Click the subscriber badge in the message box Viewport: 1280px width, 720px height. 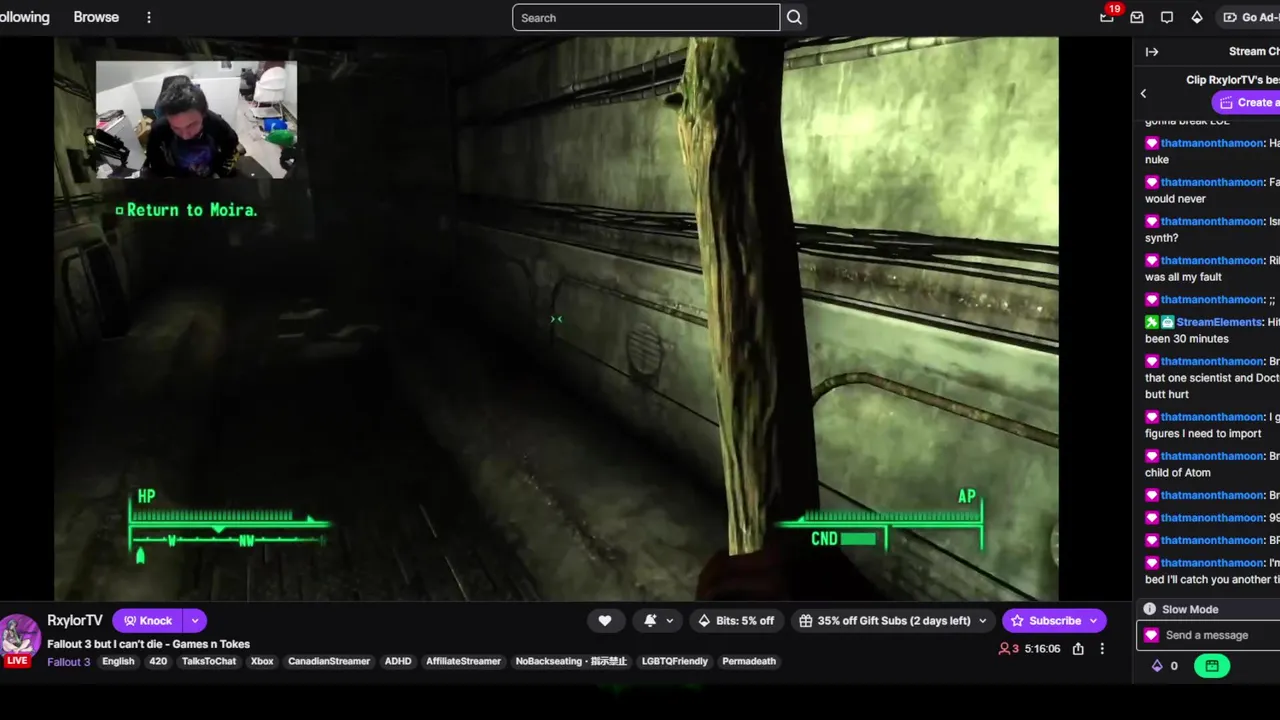[x=1152, y=635]
